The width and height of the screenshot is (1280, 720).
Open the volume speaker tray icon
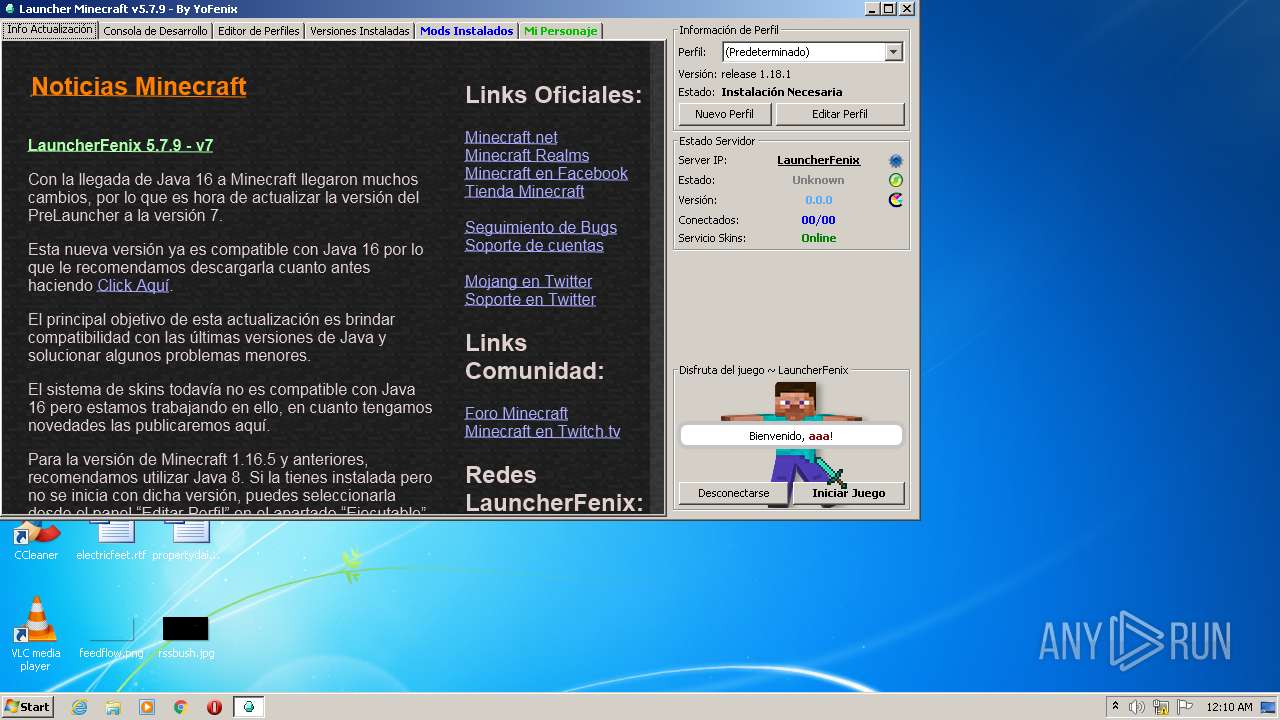[1137, 707]
